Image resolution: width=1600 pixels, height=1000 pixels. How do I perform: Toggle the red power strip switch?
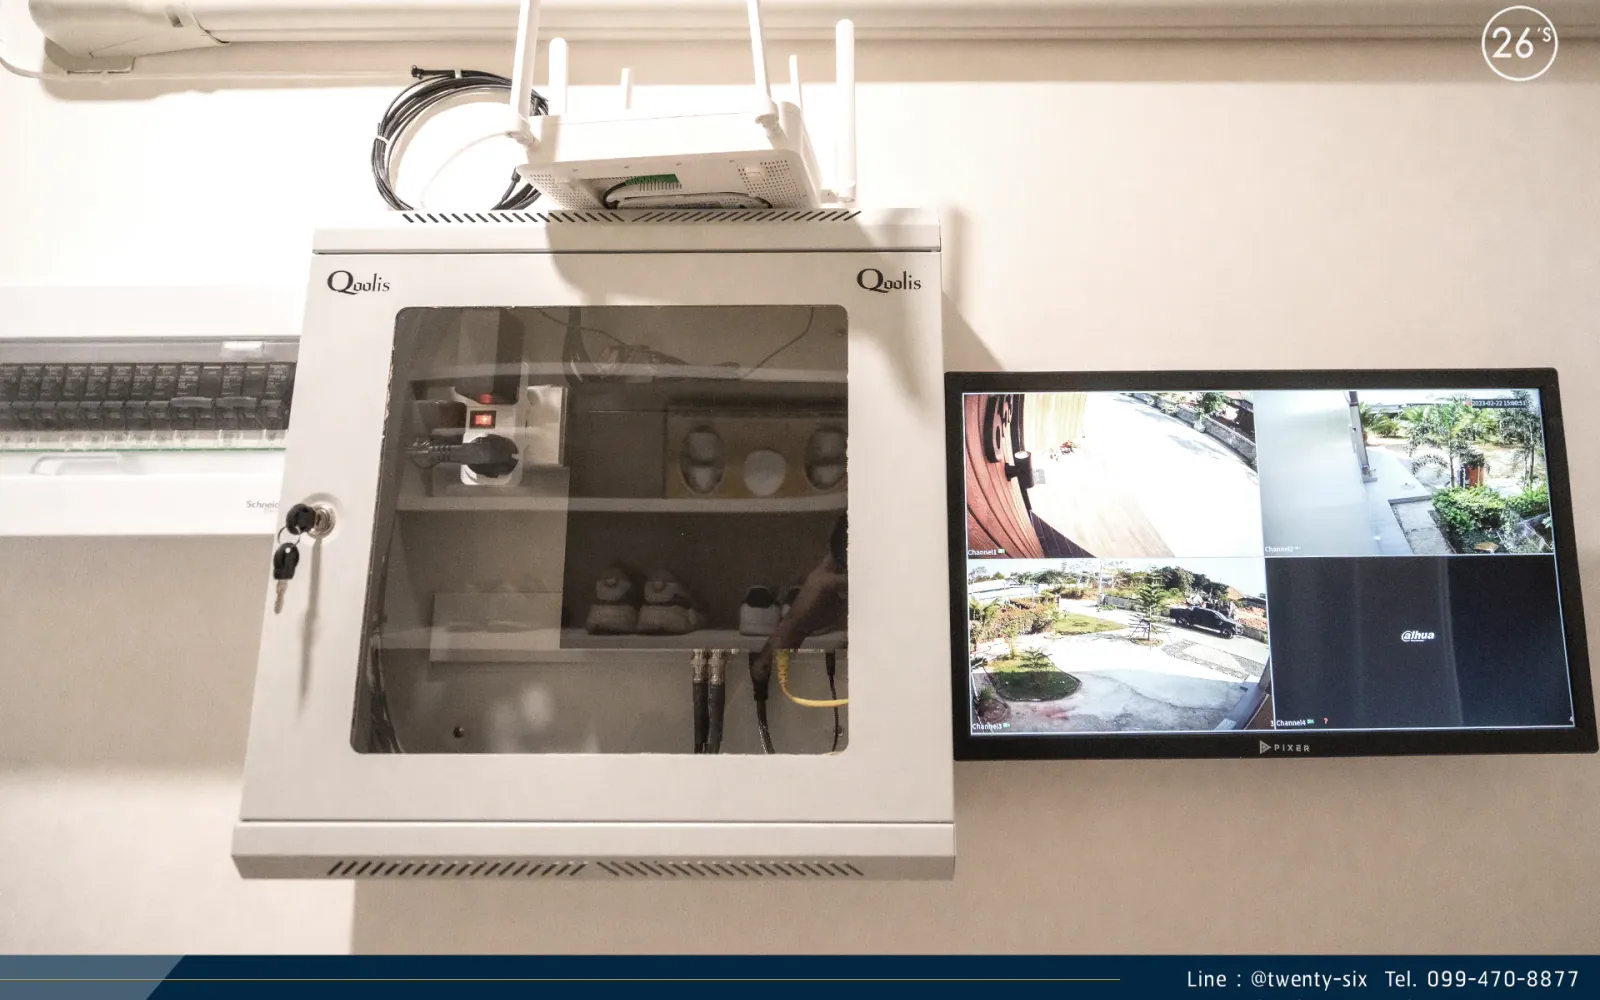point(484,420)
